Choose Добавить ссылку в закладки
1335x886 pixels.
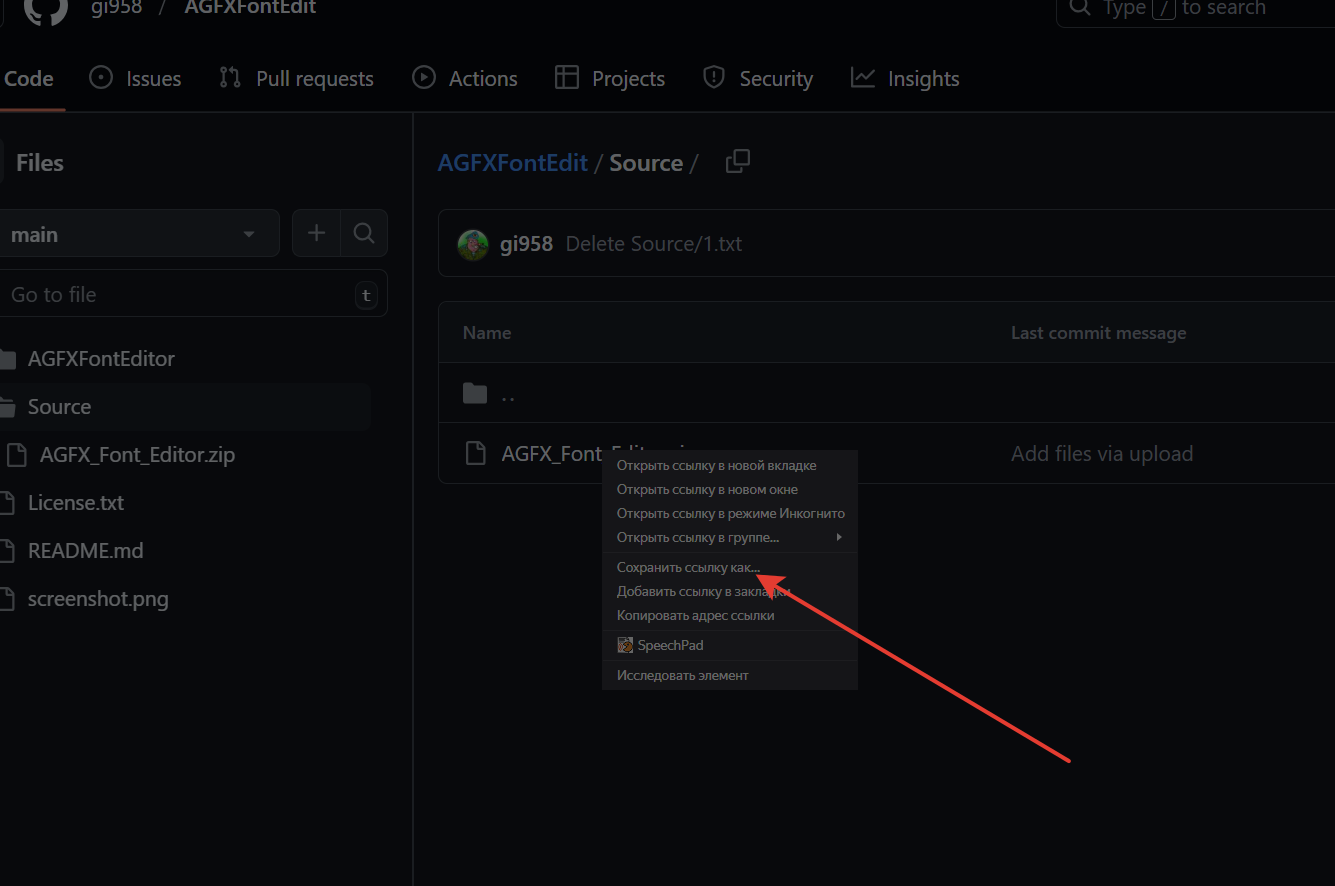tap(730, 592)
